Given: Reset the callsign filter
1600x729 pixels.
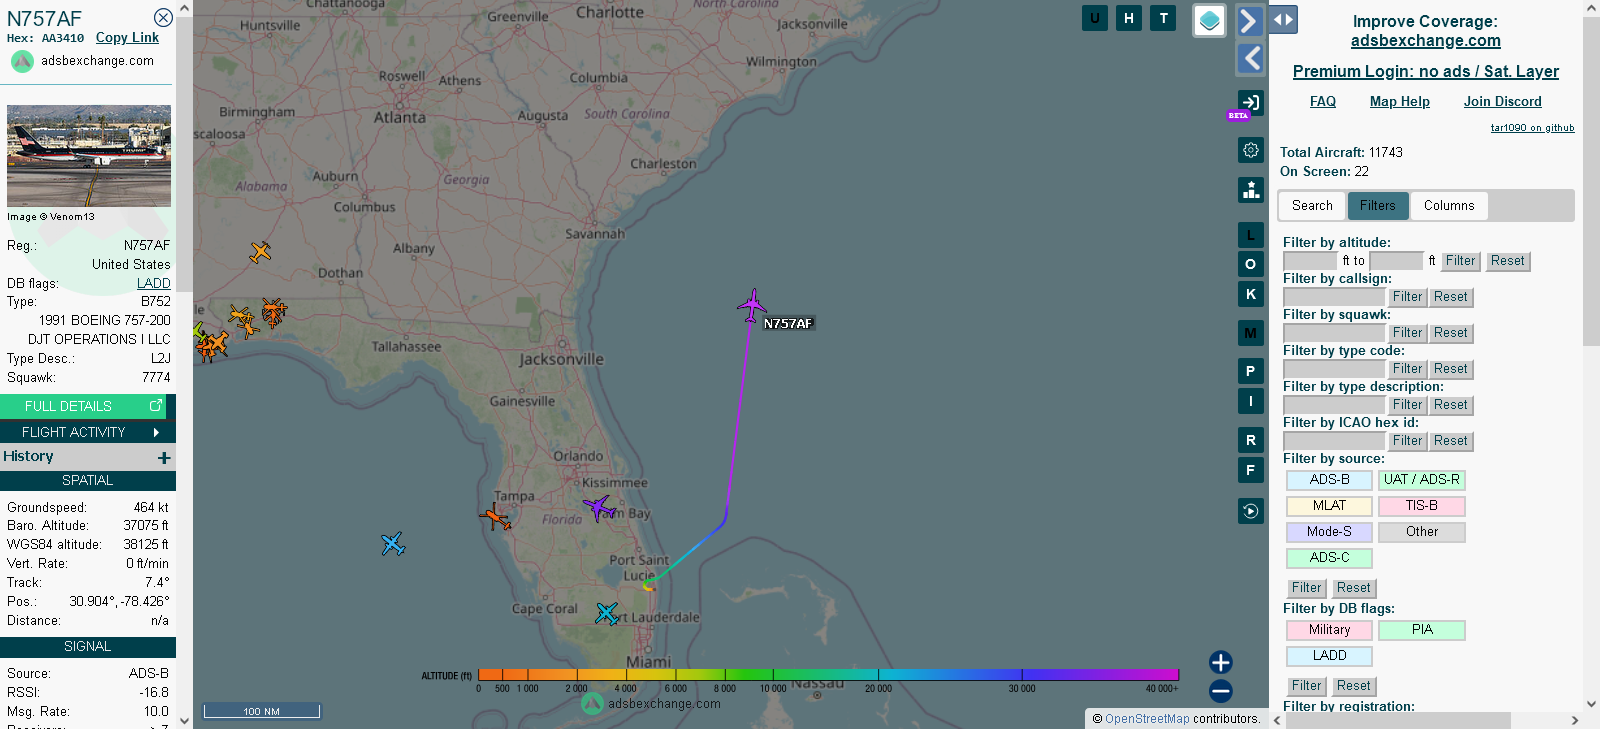Looking at the screenshot, I should [x=1450, y=297].
